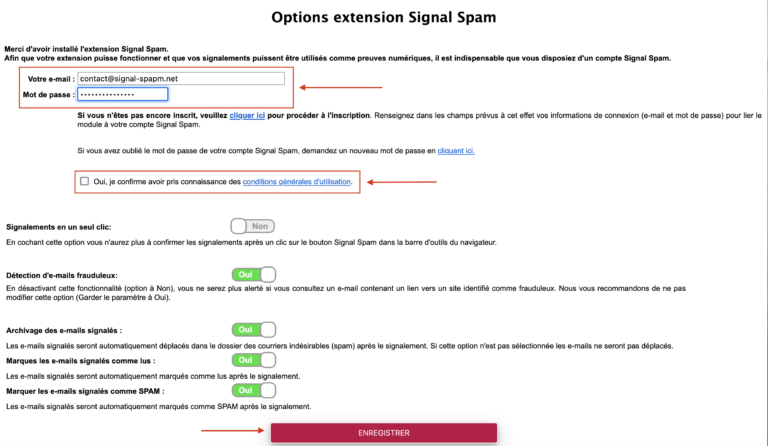Select the 'Signalements en un seul clic:' heading
Screen dimensions: 768x446
[x=58, y=227]
